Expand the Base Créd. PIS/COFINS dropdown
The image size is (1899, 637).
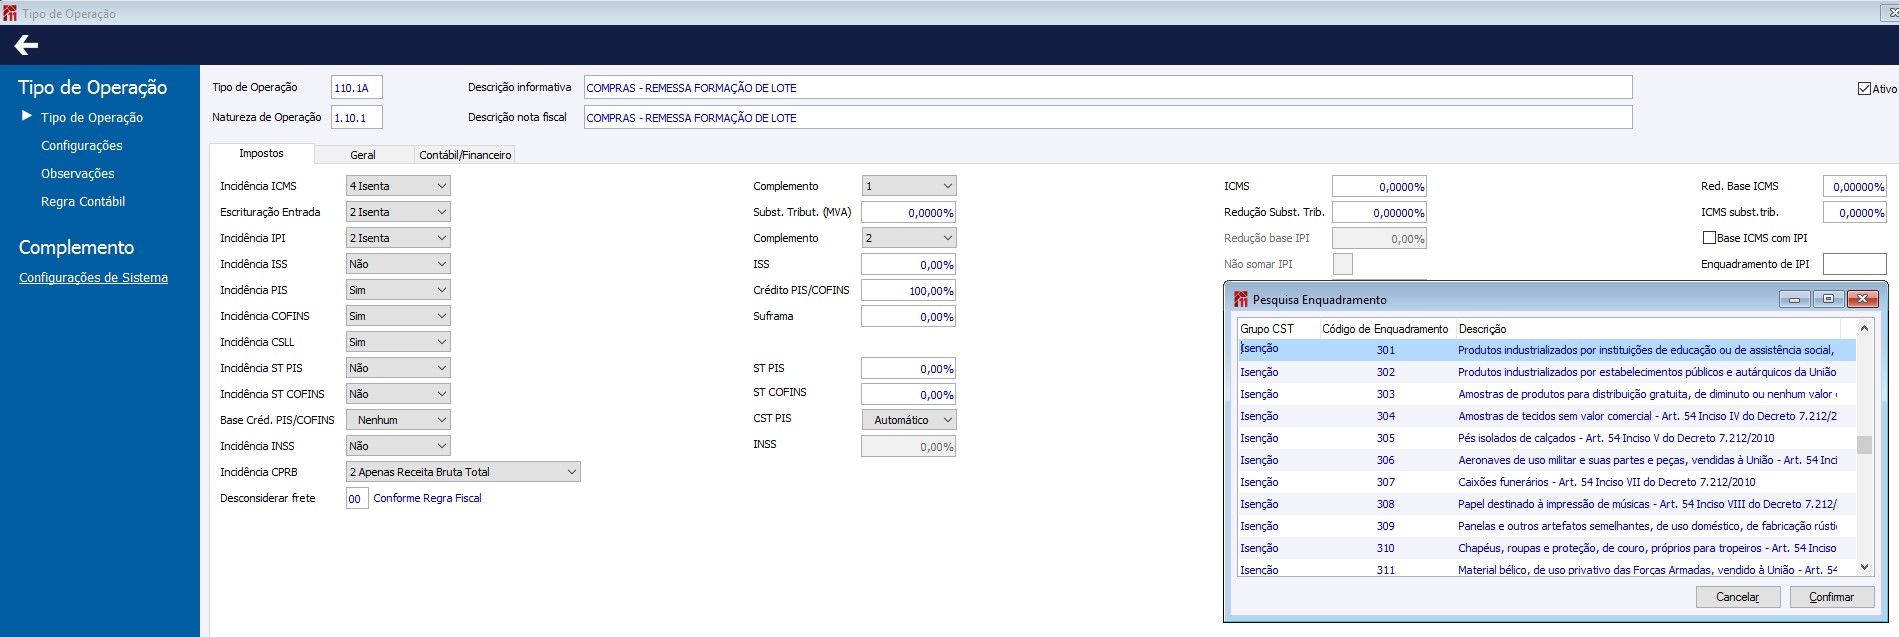(398, 420)
